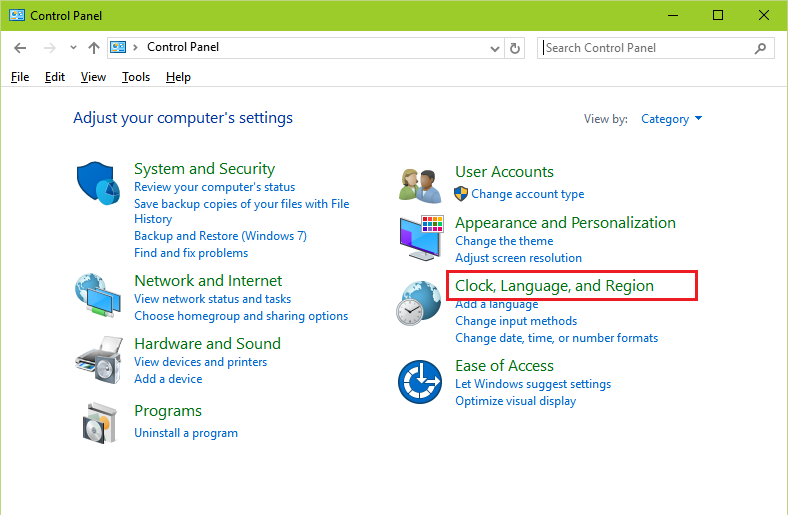Open the View menu
Viewport: 788px width, 515px height.
point(93,77)
